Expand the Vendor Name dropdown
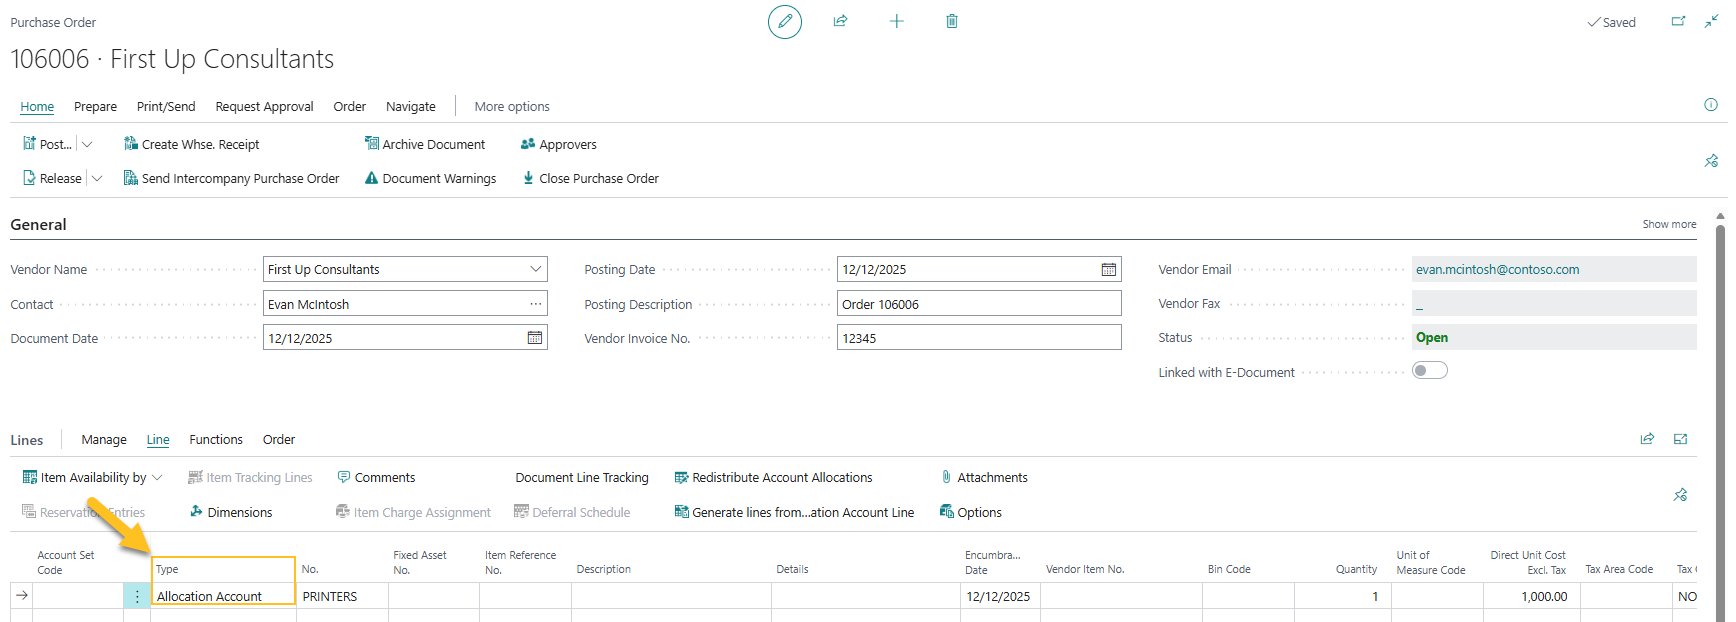Image resolution: width=1736 pixels, height=622 pixels. [x=535, y=269]
